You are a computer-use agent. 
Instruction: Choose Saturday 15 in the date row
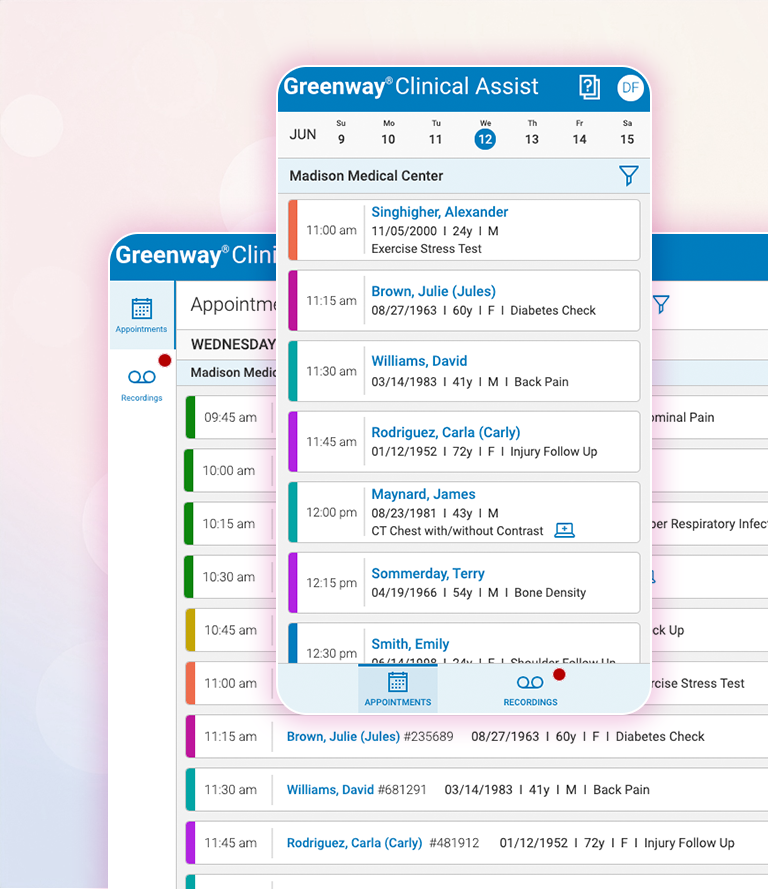tap(627, 138)
